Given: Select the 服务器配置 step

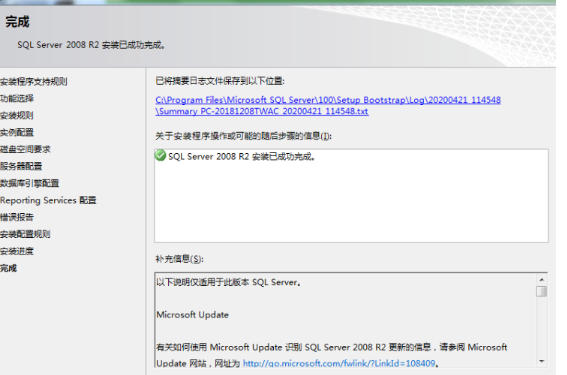Looking at the screenshot, I should [21, 166].
